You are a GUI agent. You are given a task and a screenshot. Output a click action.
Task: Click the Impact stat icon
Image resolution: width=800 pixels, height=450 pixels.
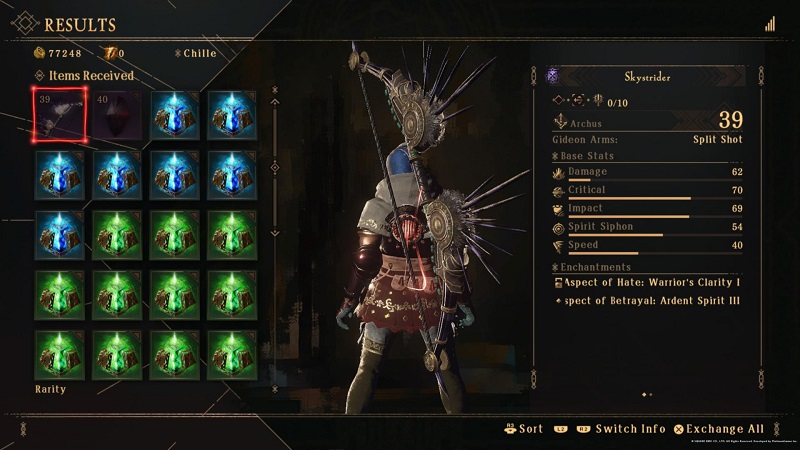(x=559, y=210)
